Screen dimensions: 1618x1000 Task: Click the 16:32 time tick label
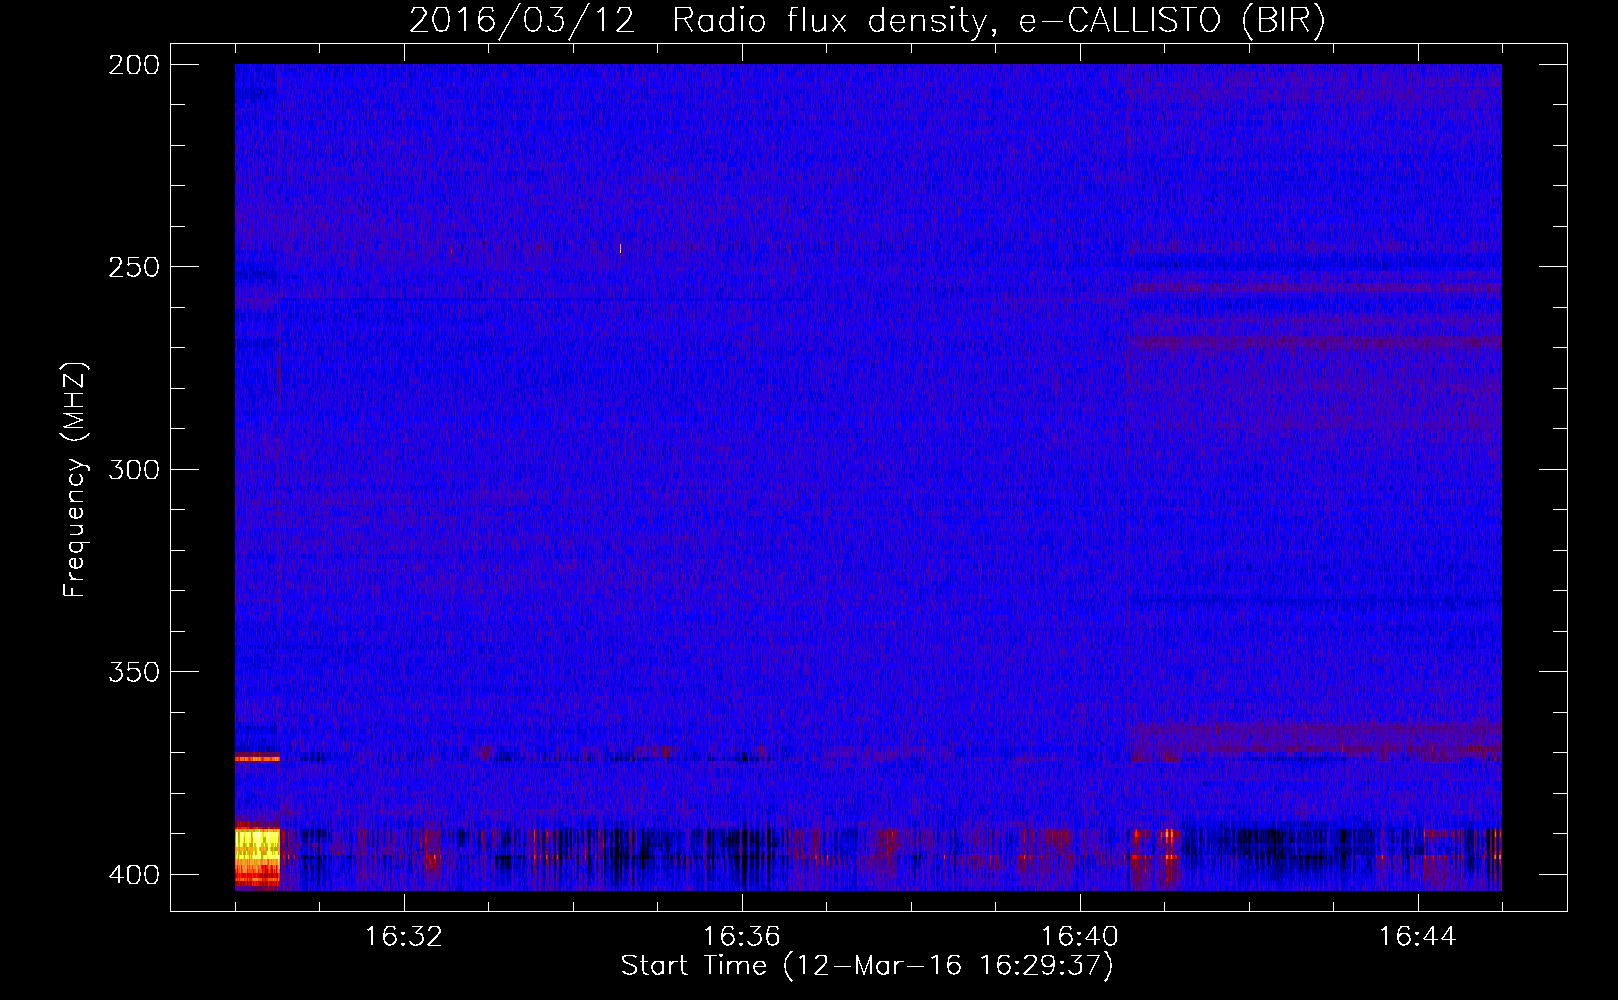click(x=404, y=936)
